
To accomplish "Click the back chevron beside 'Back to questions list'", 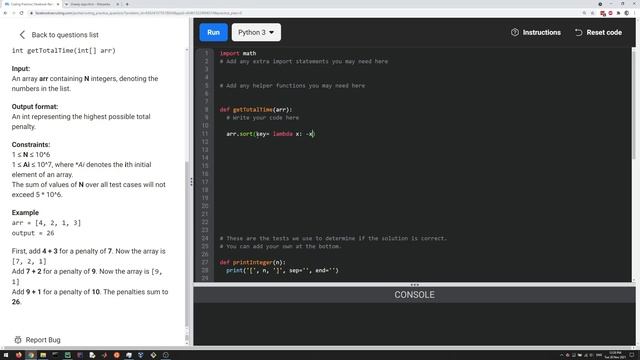I will click(22, 35).
